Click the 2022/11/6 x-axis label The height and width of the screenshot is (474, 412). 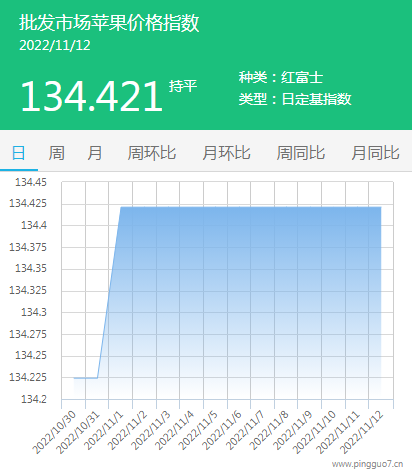(x=222, y=430)
